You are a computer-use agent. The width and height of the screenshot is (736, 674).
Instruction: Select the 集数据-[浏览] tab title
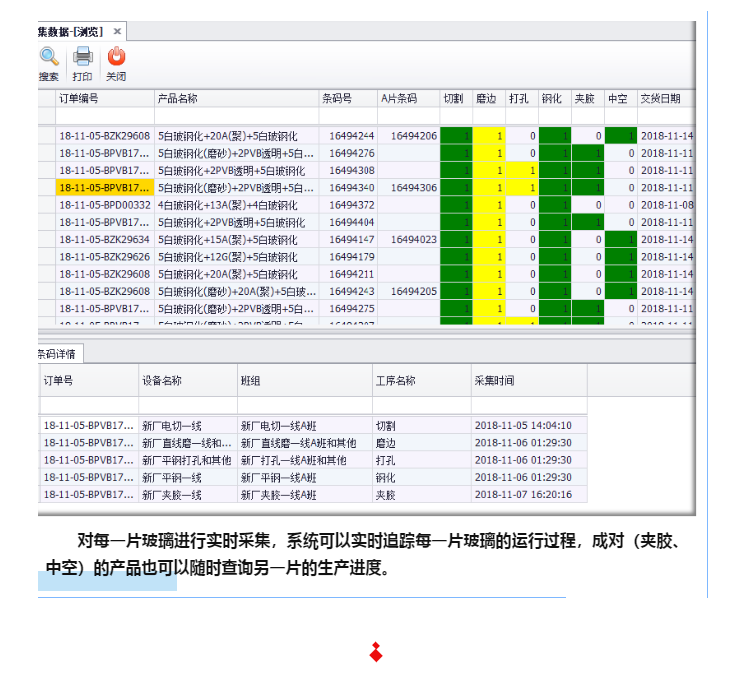coord(72,31)
